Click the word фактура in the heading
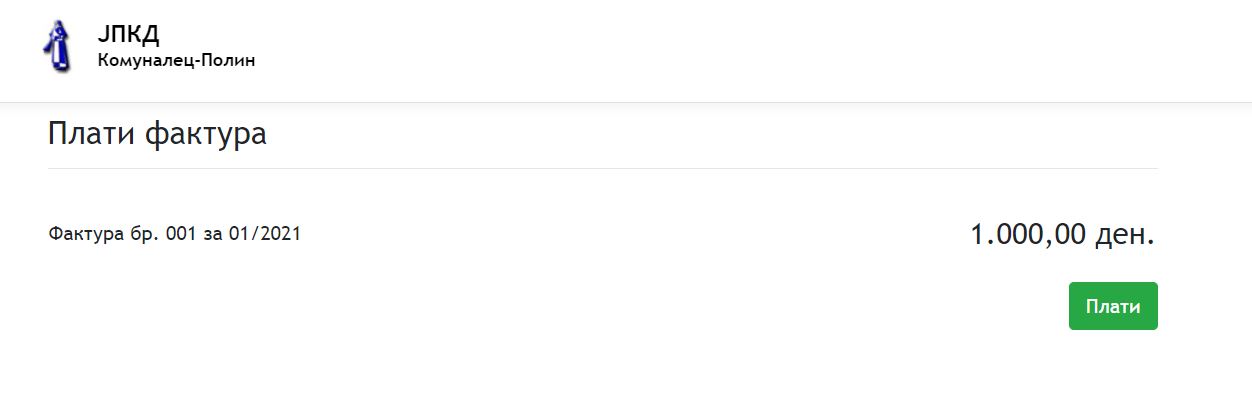 206,135
